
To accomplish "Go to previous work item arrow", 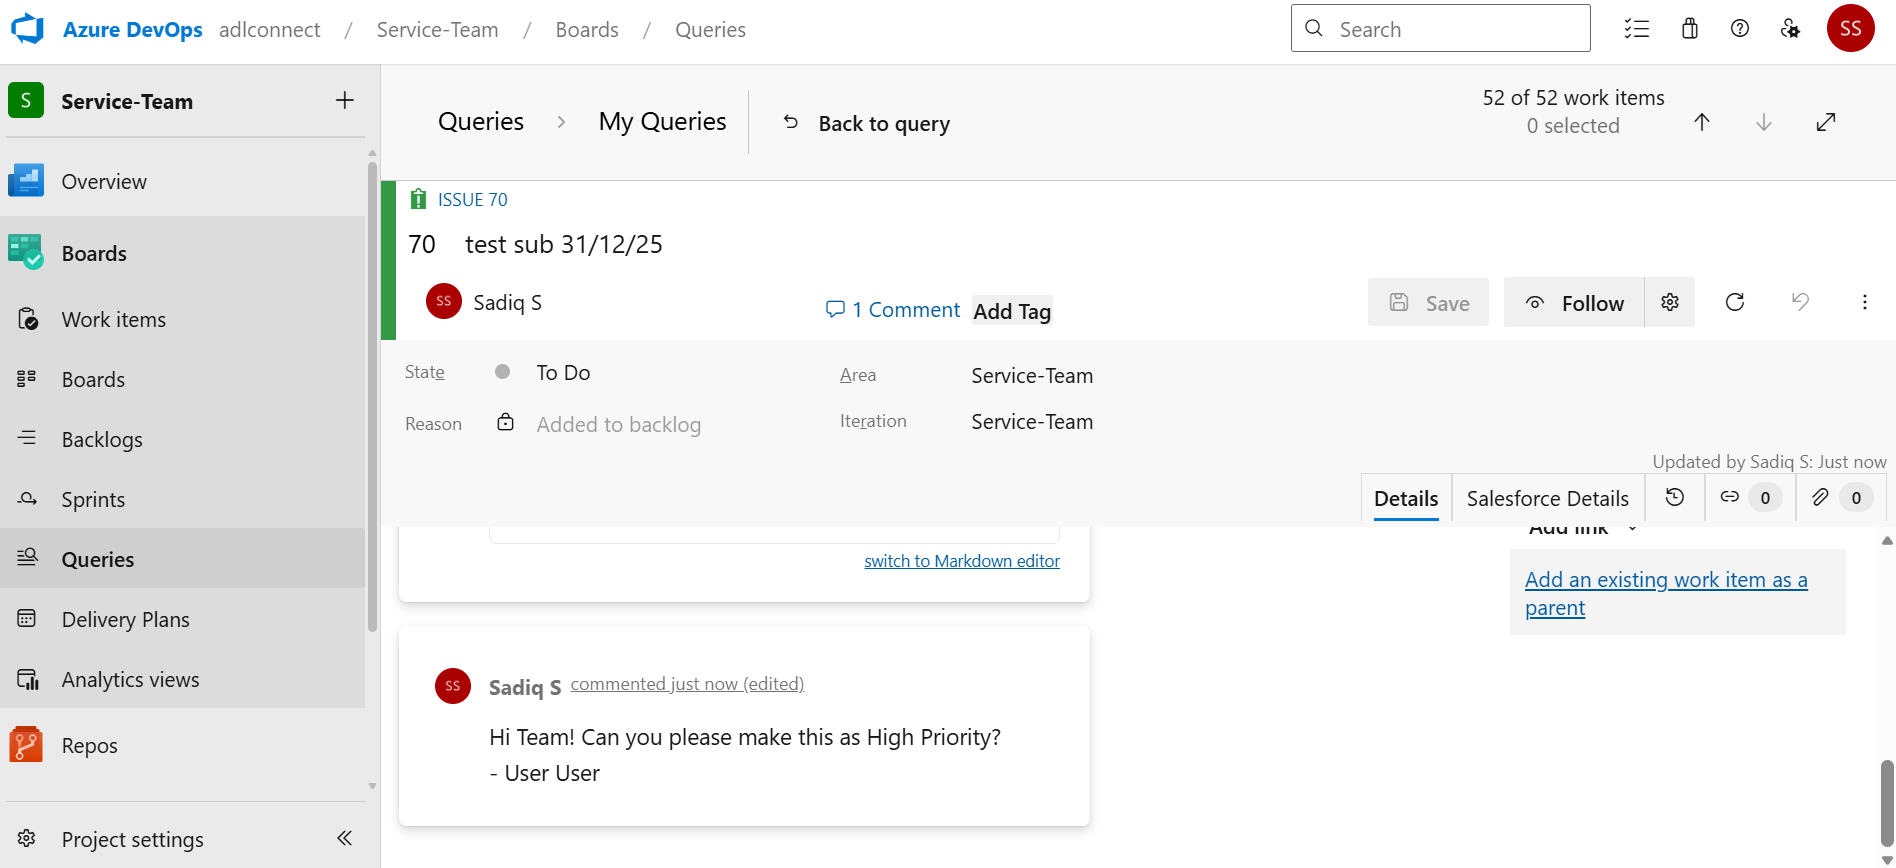I will click(1702, 122).
